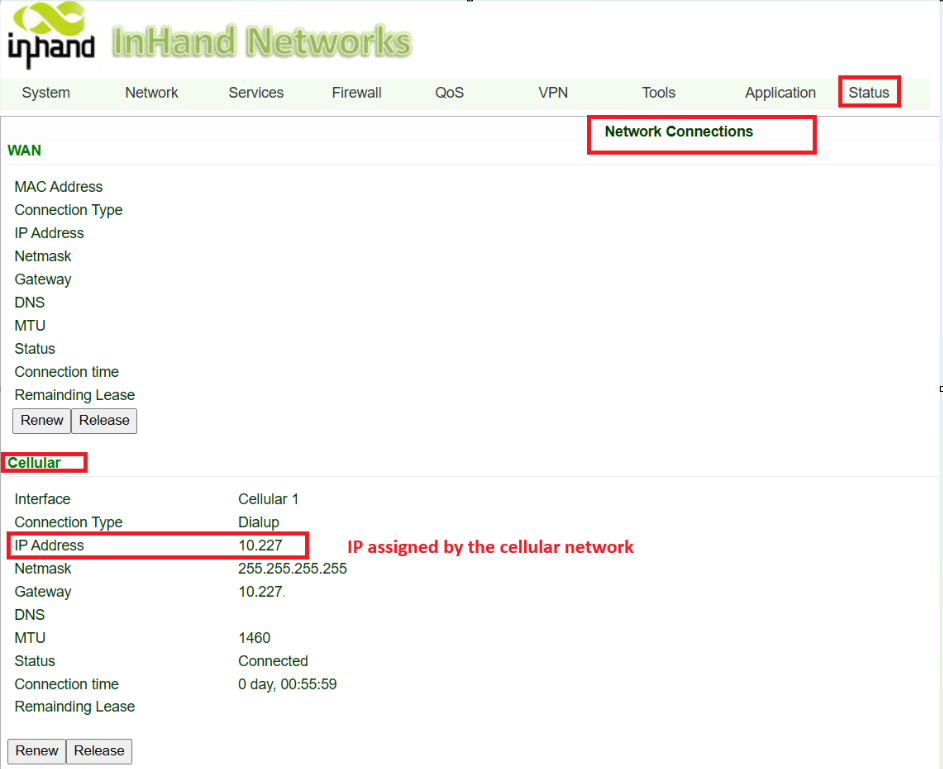Select the MTU value 1460
943x769 pixels.
(x=254, y=637)
